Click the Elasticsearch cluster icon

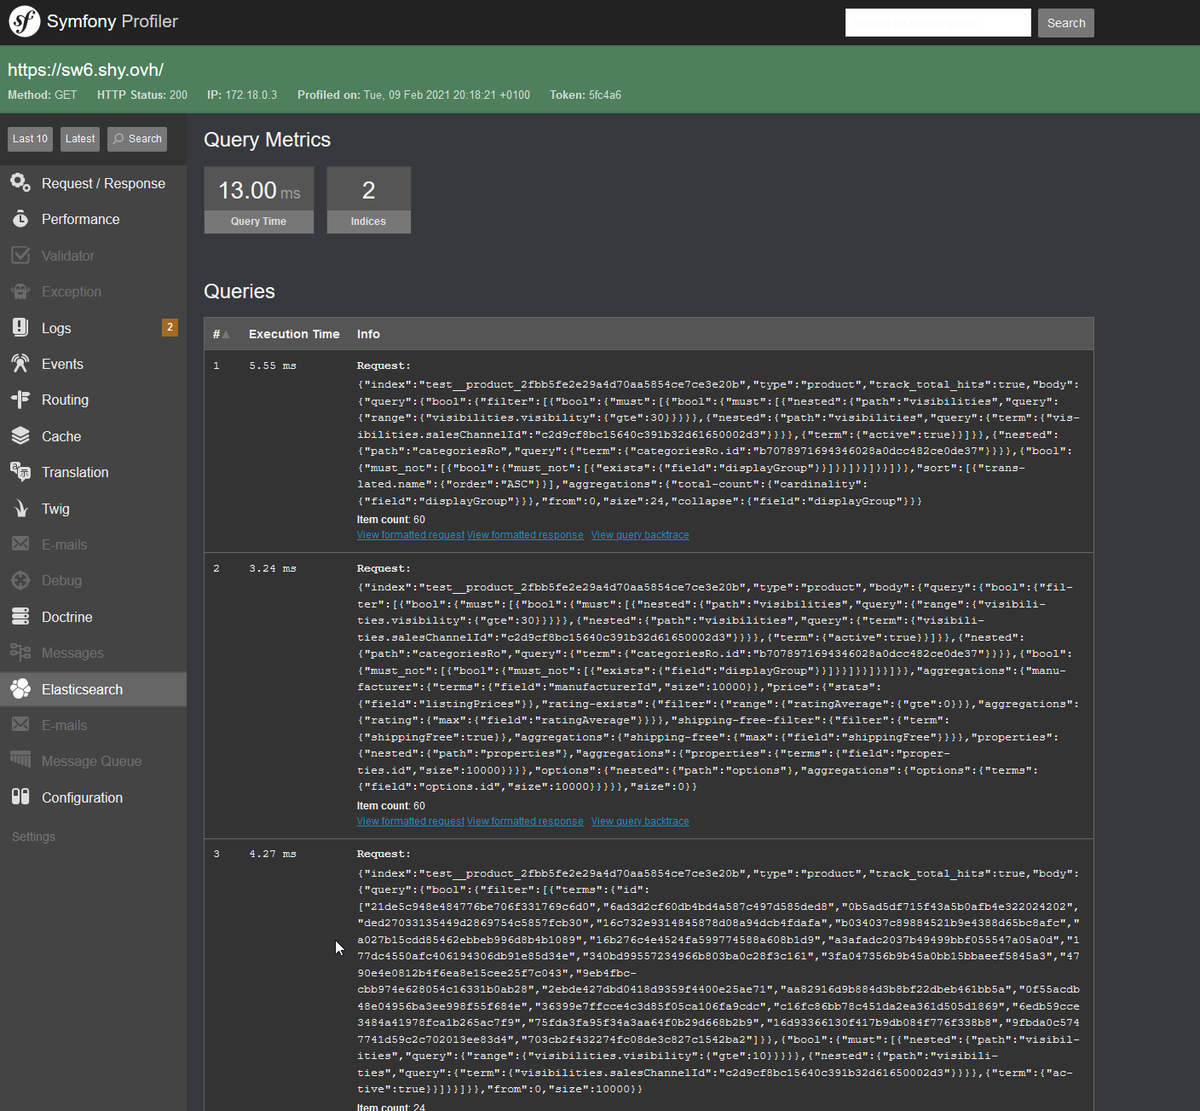click(20, 689)
